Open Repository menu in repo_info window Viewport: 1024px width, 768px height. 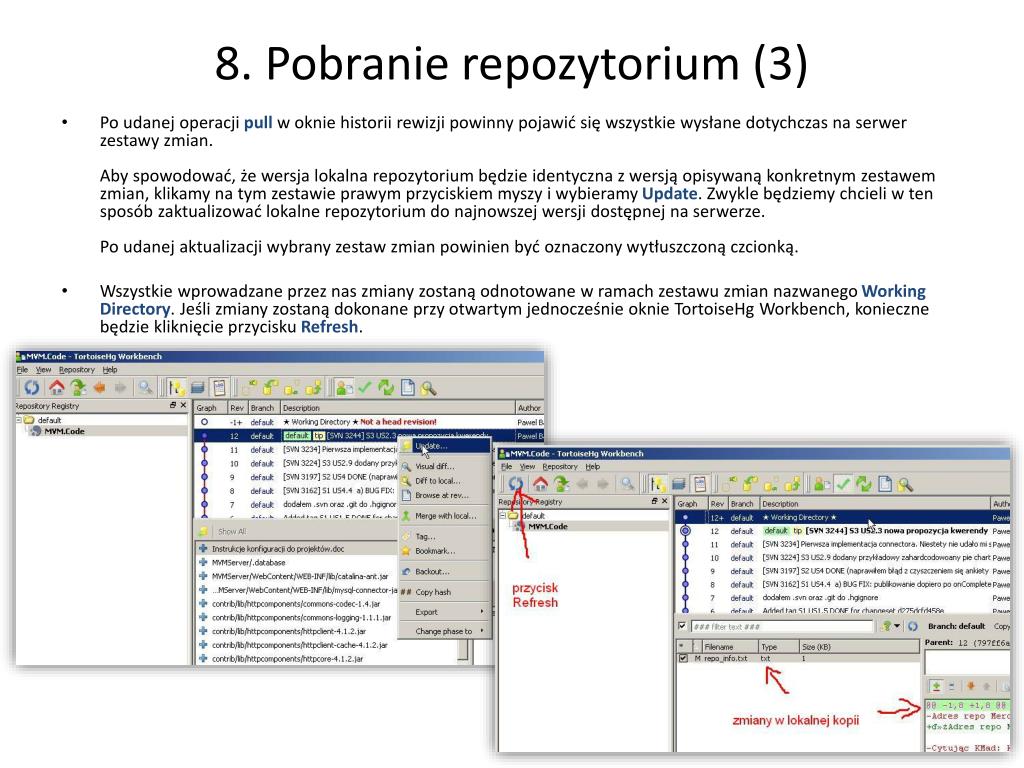point(560,466)
